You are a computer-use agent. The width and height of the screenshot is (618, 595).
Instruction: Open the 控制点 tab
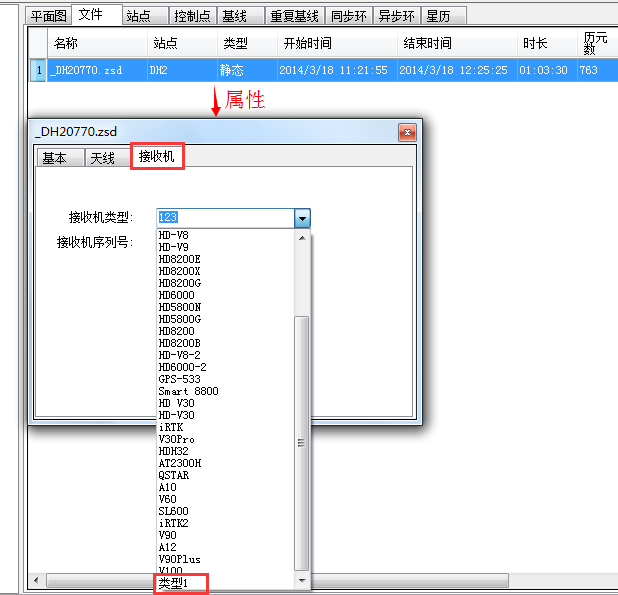coord(193,16)
